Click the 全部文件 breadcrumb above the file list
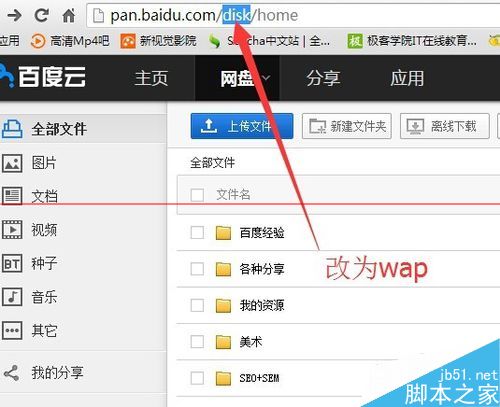The image size is (500, 407). [212, 163]
